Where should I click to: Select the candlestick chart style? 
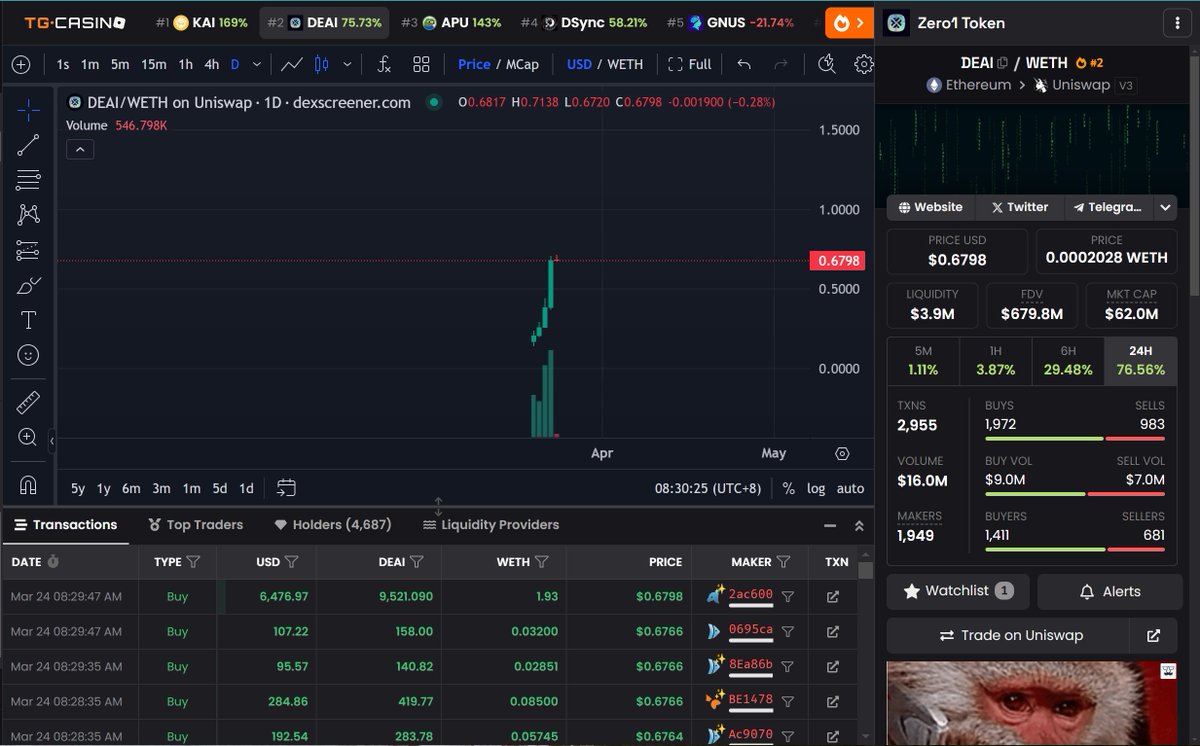[x=322, y=64]
